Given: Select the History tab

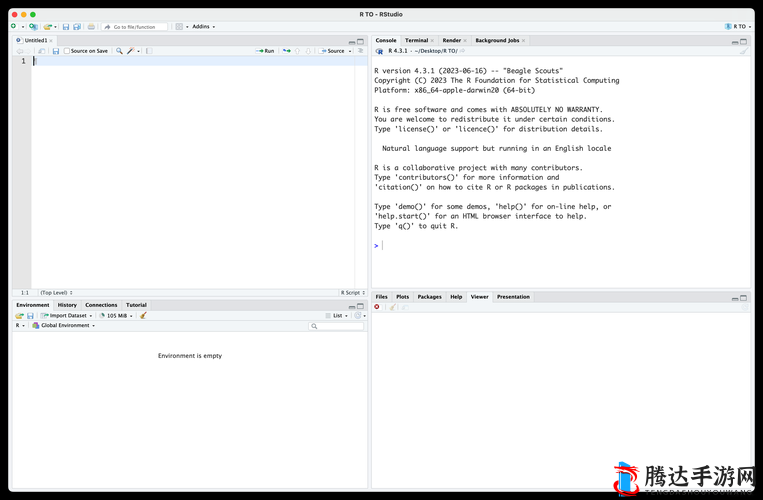Looking at the screenshot, I should tap(67, 305).
